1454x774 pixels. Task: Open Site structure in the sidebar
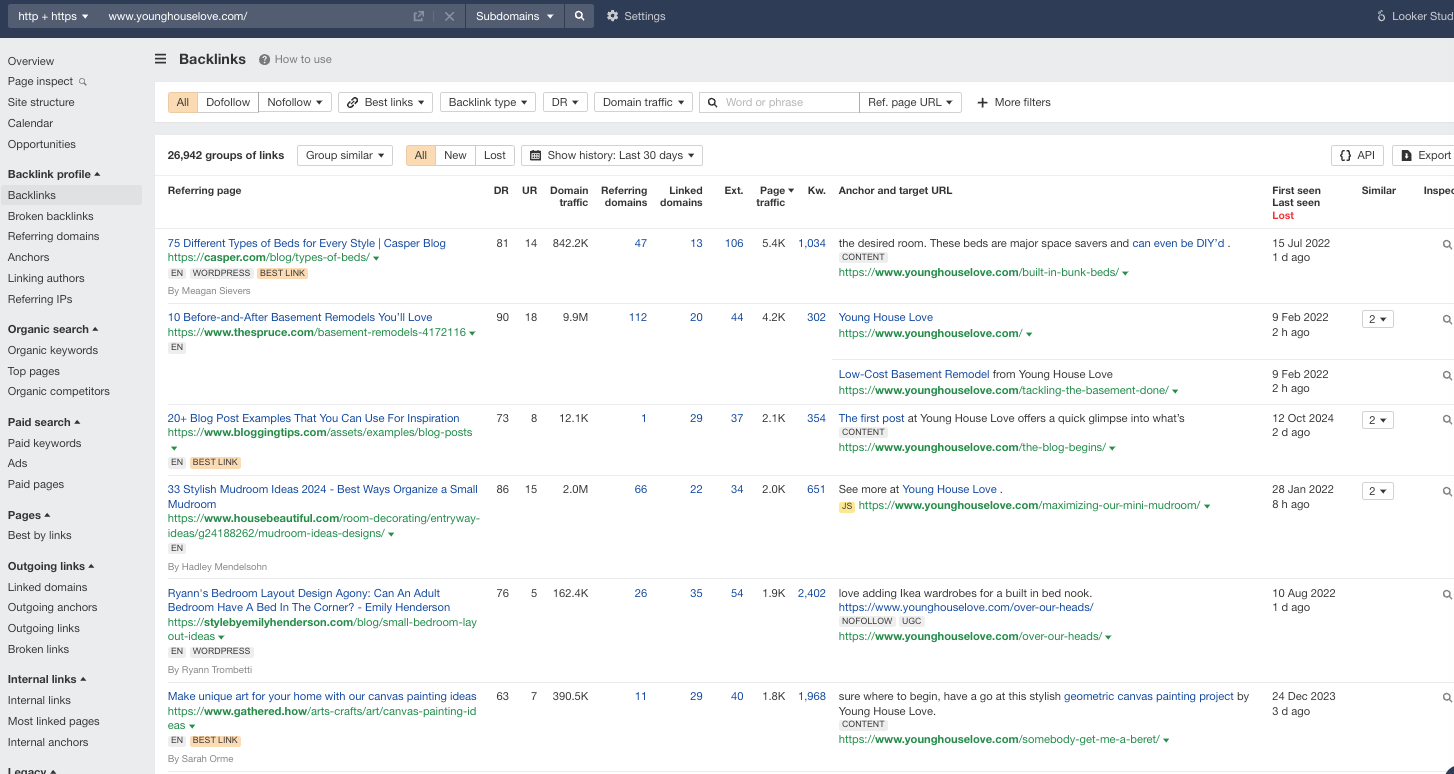[41, 102]
